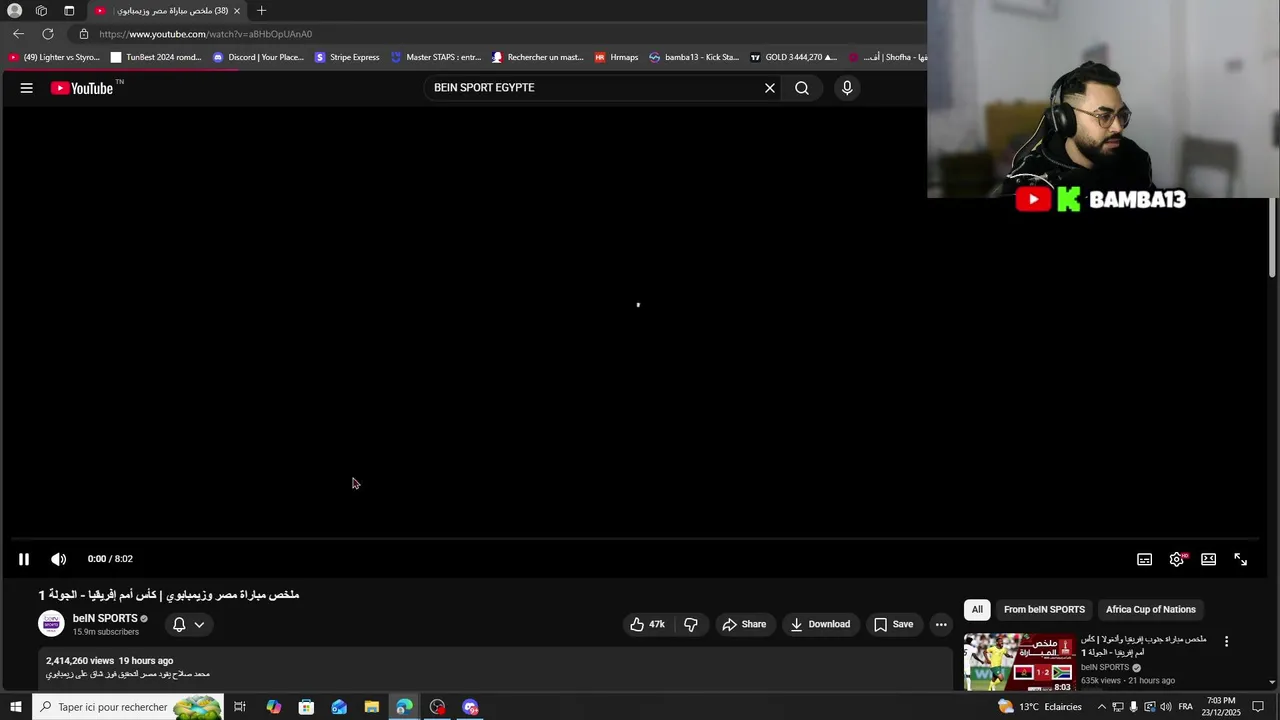Open the browser profile avatar

pos(14,11)
